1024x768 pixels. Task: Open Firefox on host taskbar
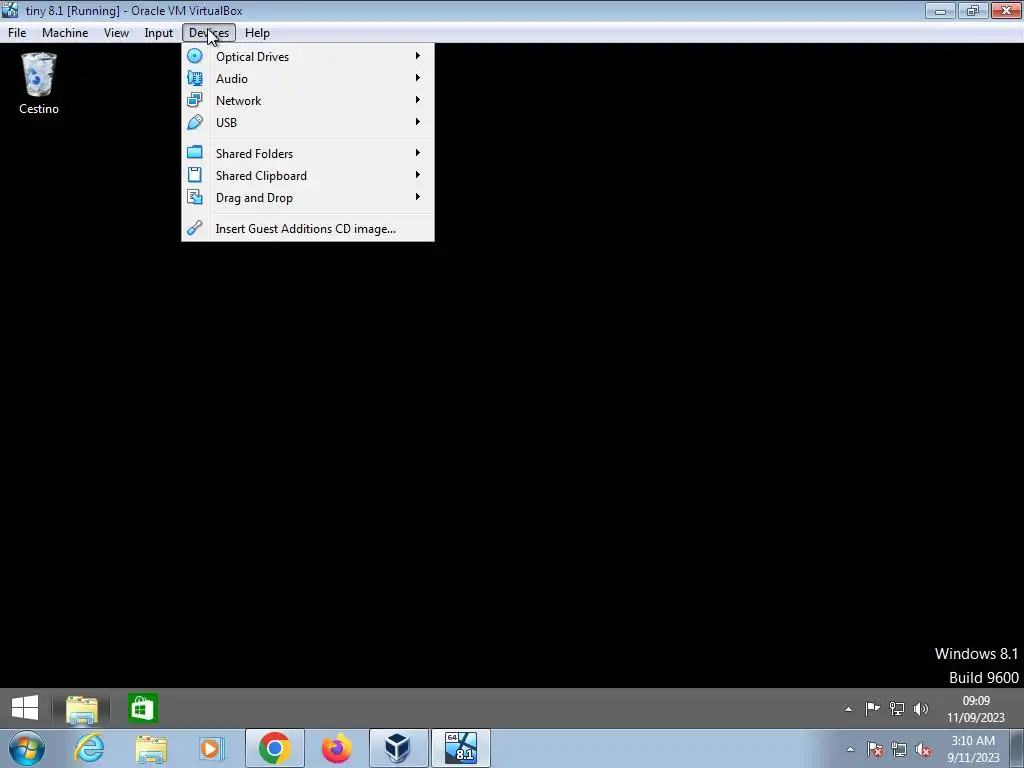pyautogui.click(x=337, y=748)
